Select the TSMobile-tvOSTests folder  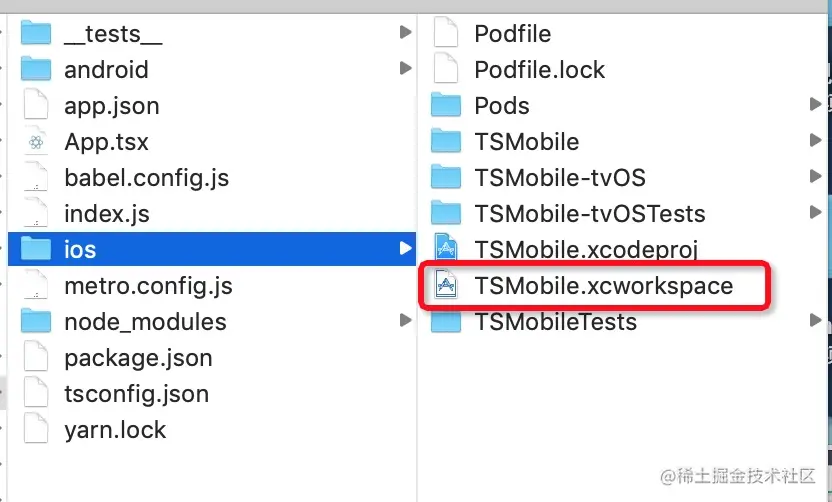click(x=589, y=214)
